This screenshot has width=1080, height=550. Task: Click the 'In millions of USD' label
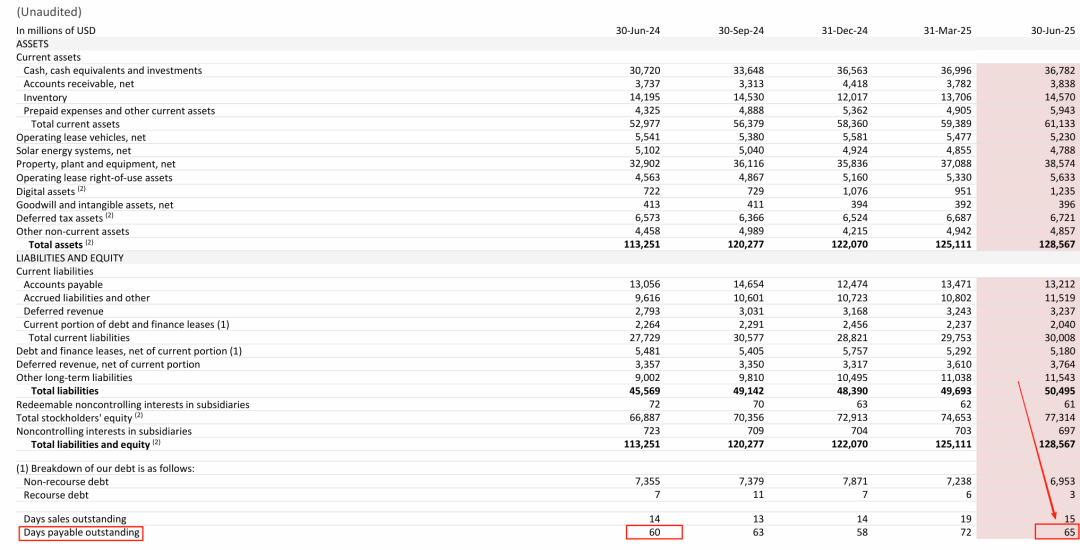click(x=56, y=30)
